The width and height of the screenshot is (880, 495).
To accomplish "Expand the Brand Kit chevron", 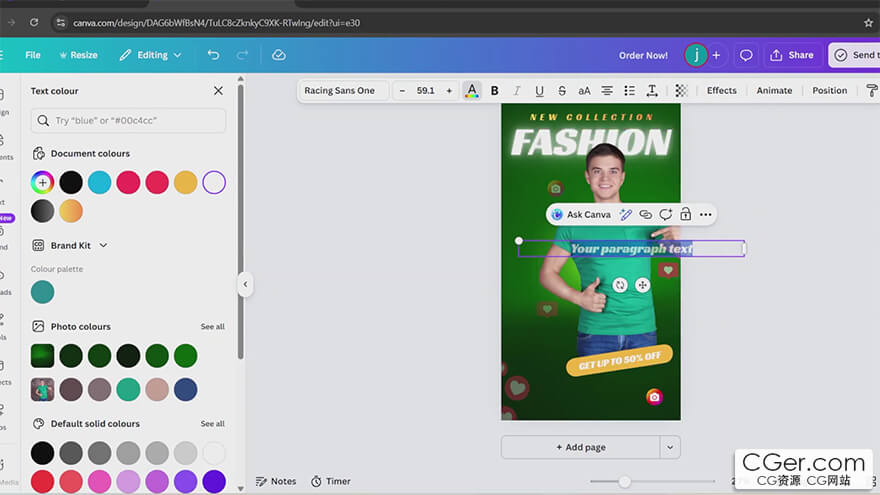I will 103,245.
